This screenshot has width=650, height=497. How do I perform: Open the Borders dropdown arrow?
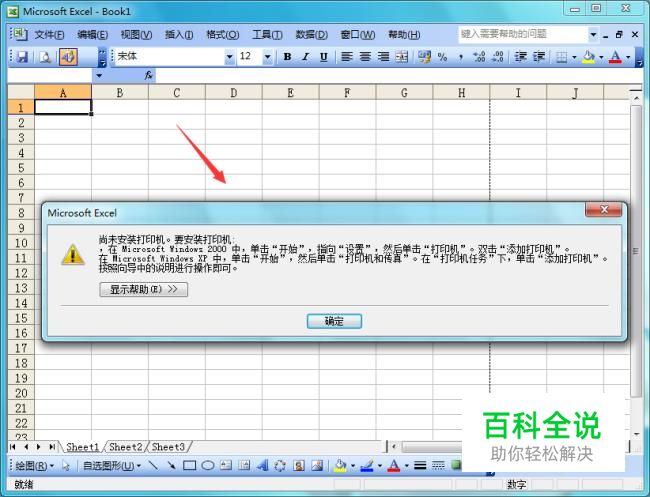pos(574,57)
